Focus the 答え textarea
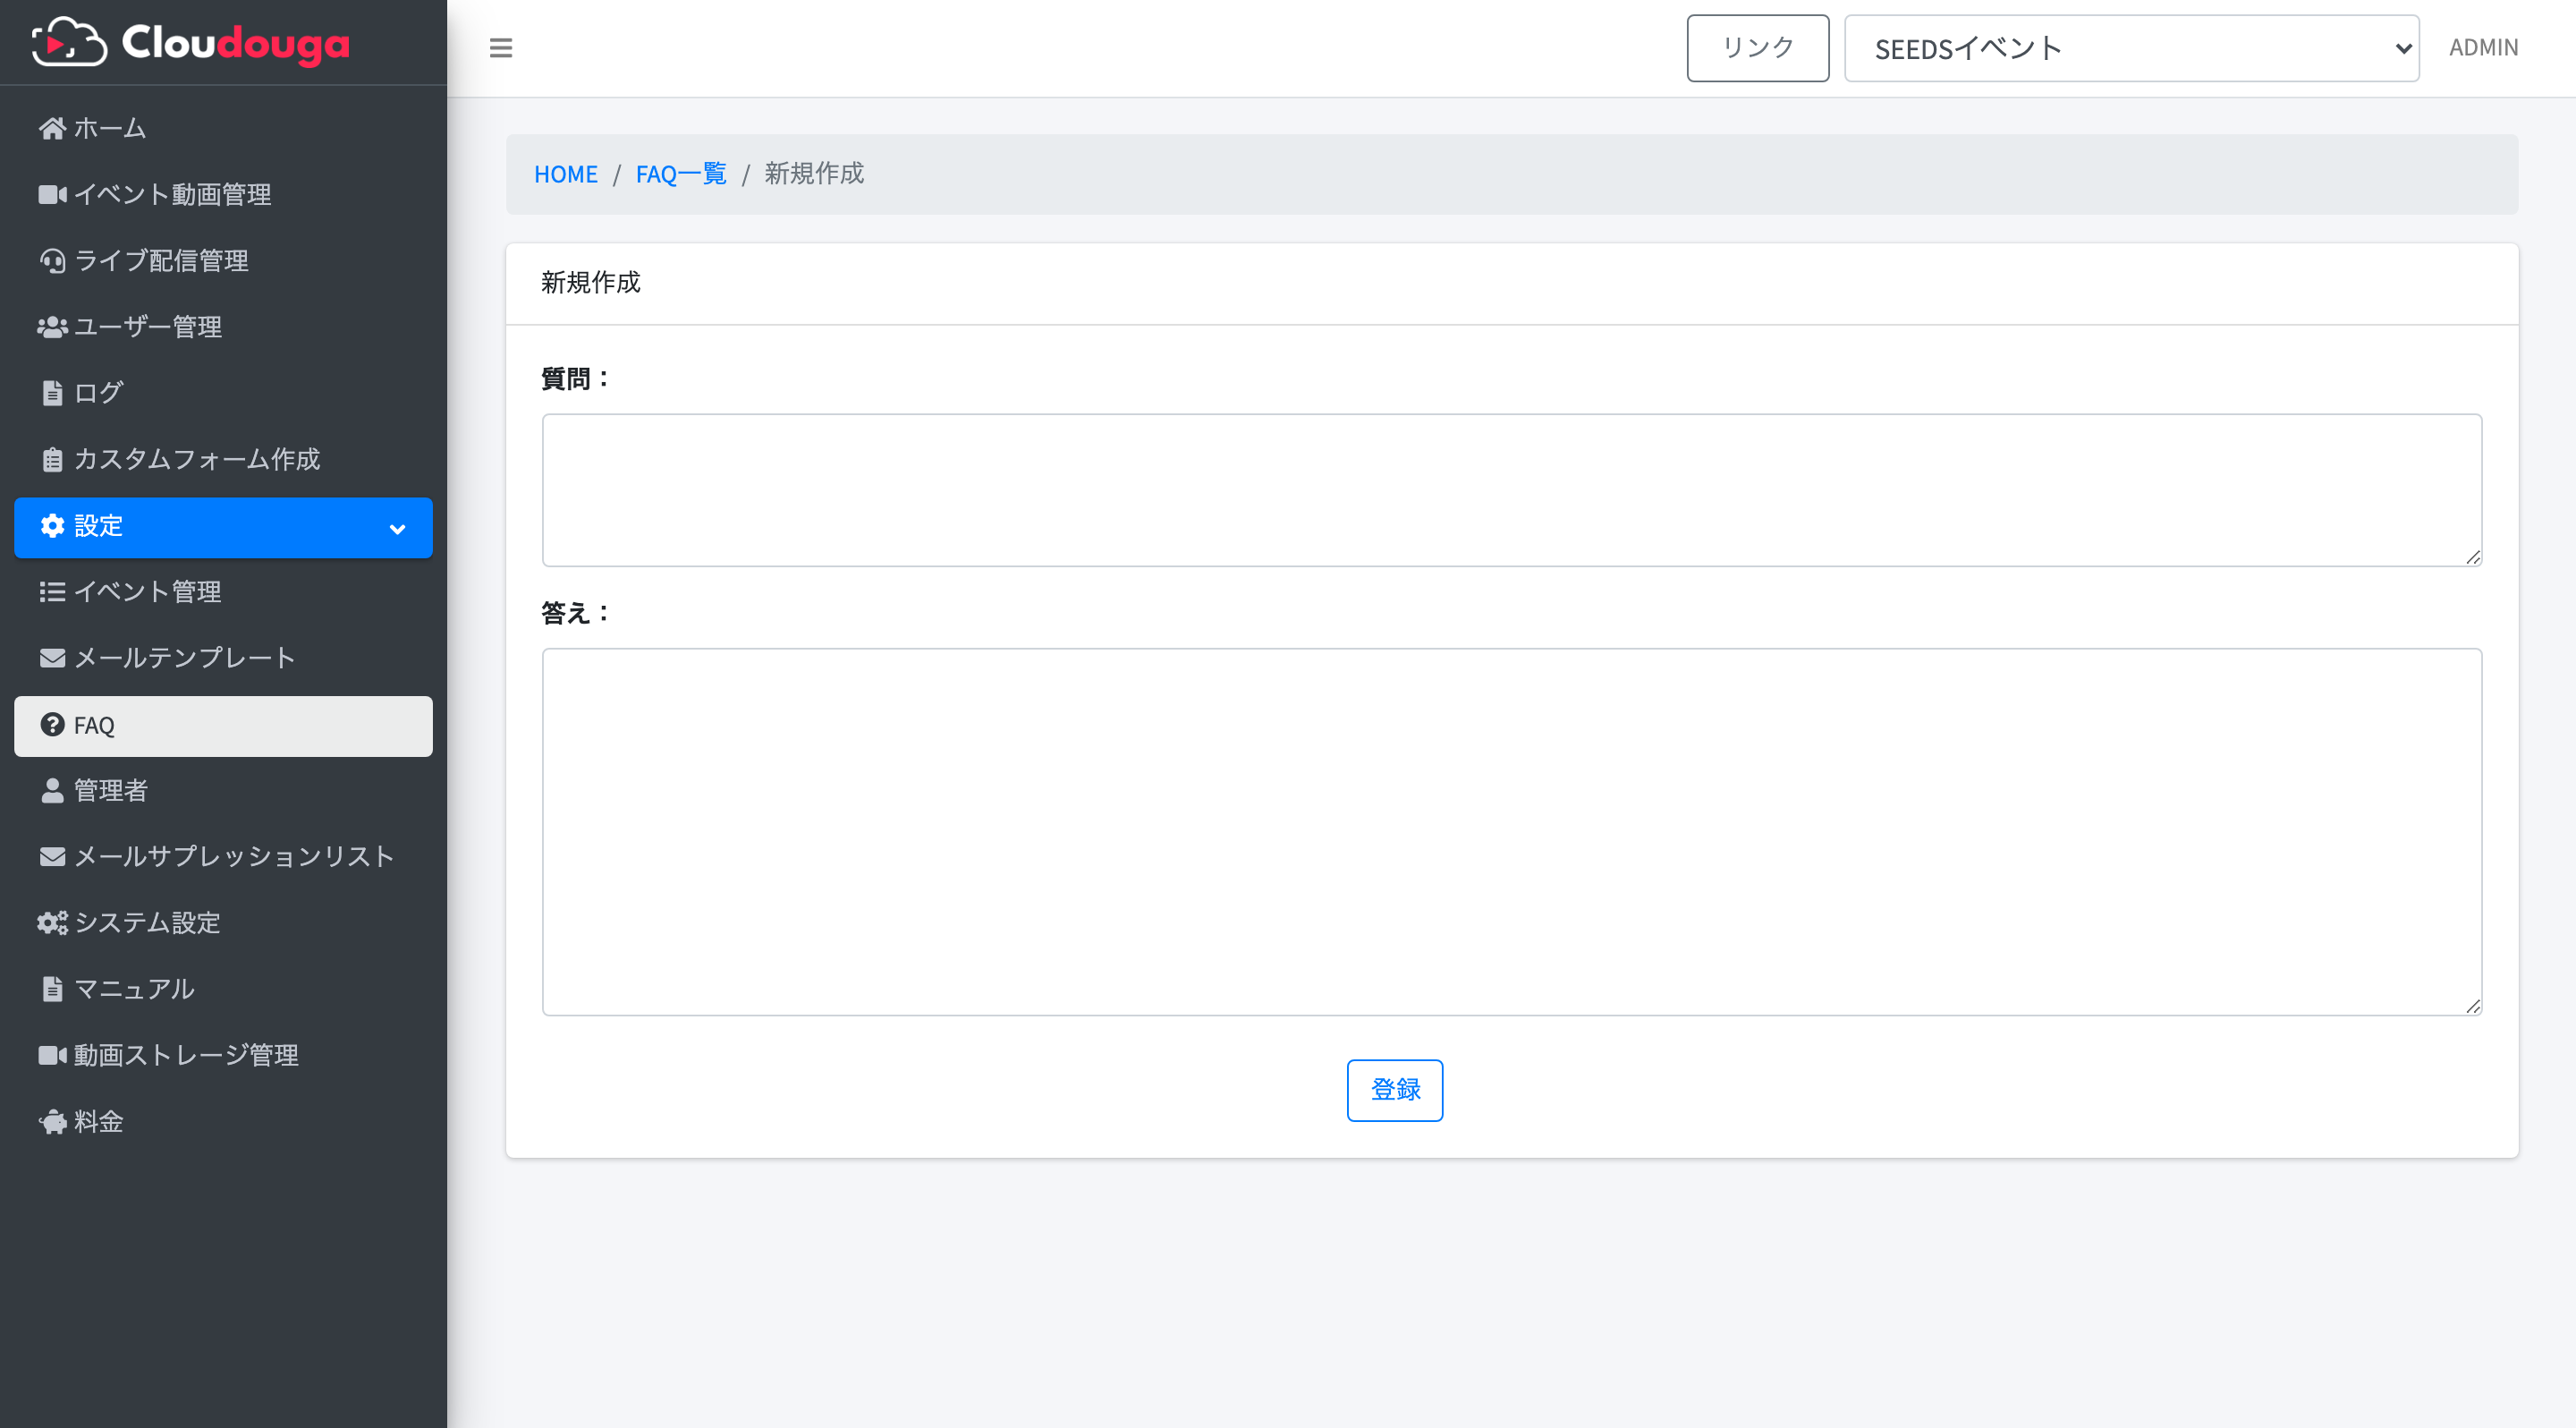The height and width of the screenshot is (1428, 2576). (x=1511, y=832)
